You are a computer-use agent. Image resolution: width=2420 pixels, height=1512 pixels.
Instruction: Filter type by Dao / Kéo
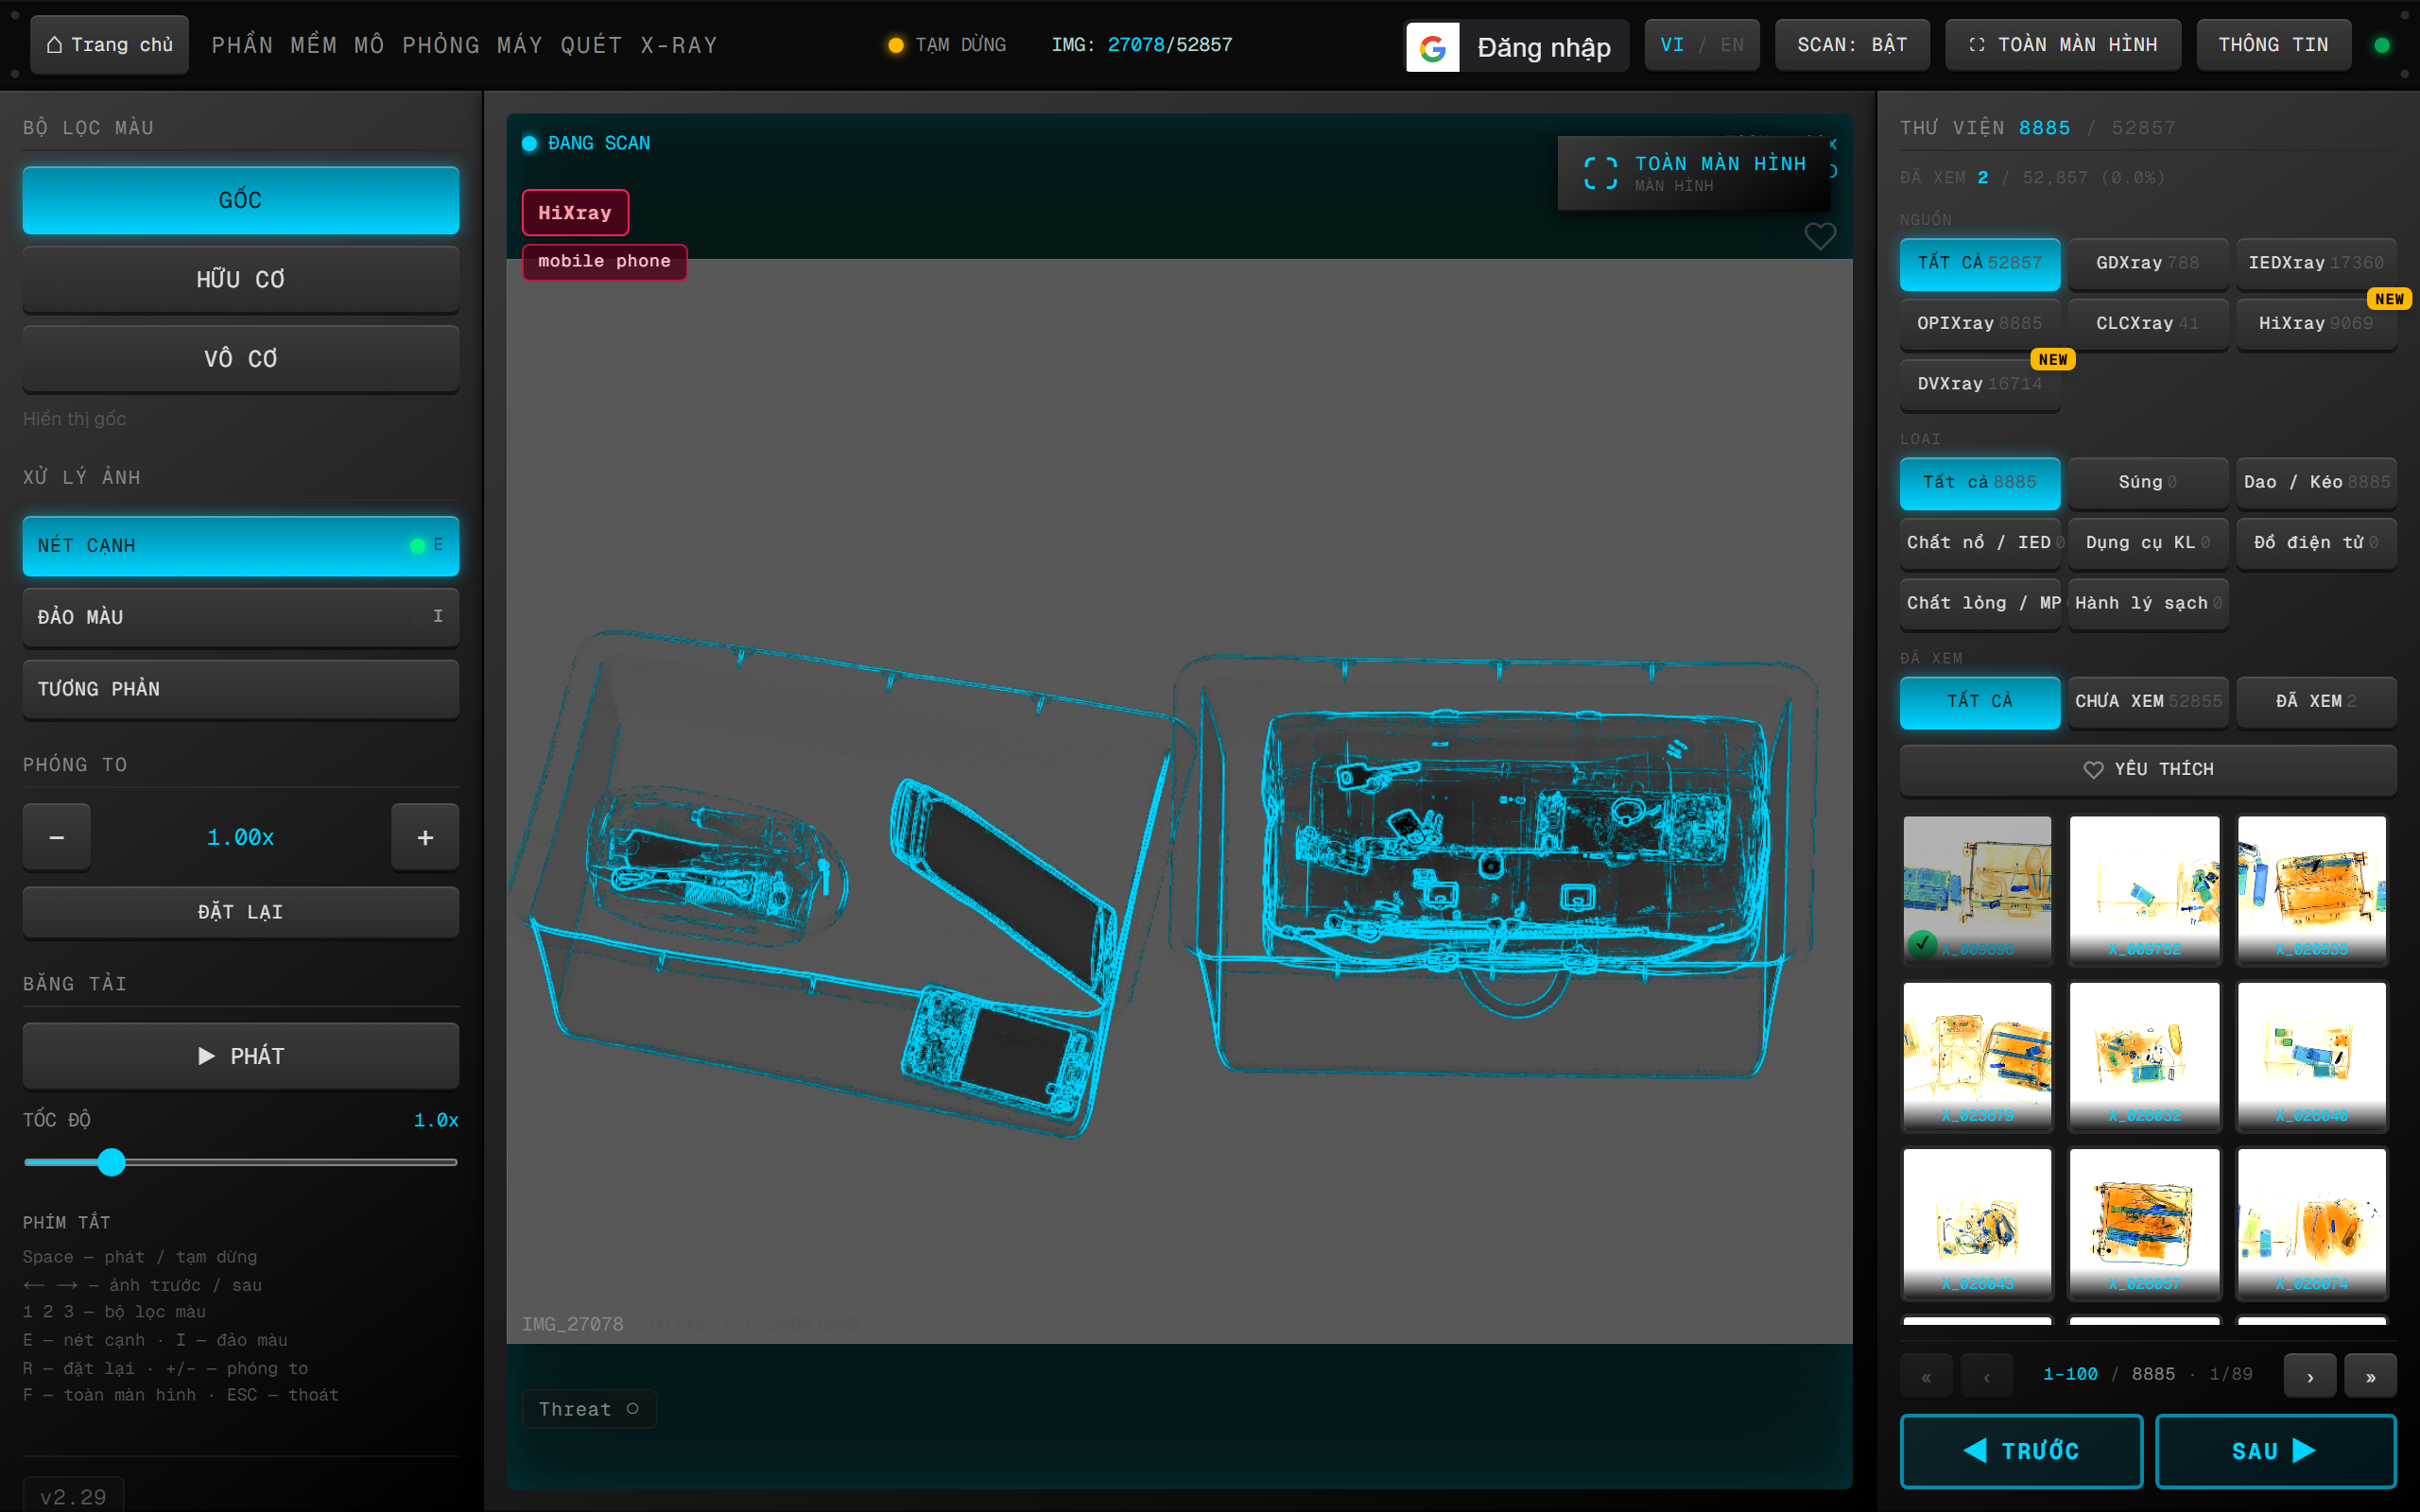2316,482
